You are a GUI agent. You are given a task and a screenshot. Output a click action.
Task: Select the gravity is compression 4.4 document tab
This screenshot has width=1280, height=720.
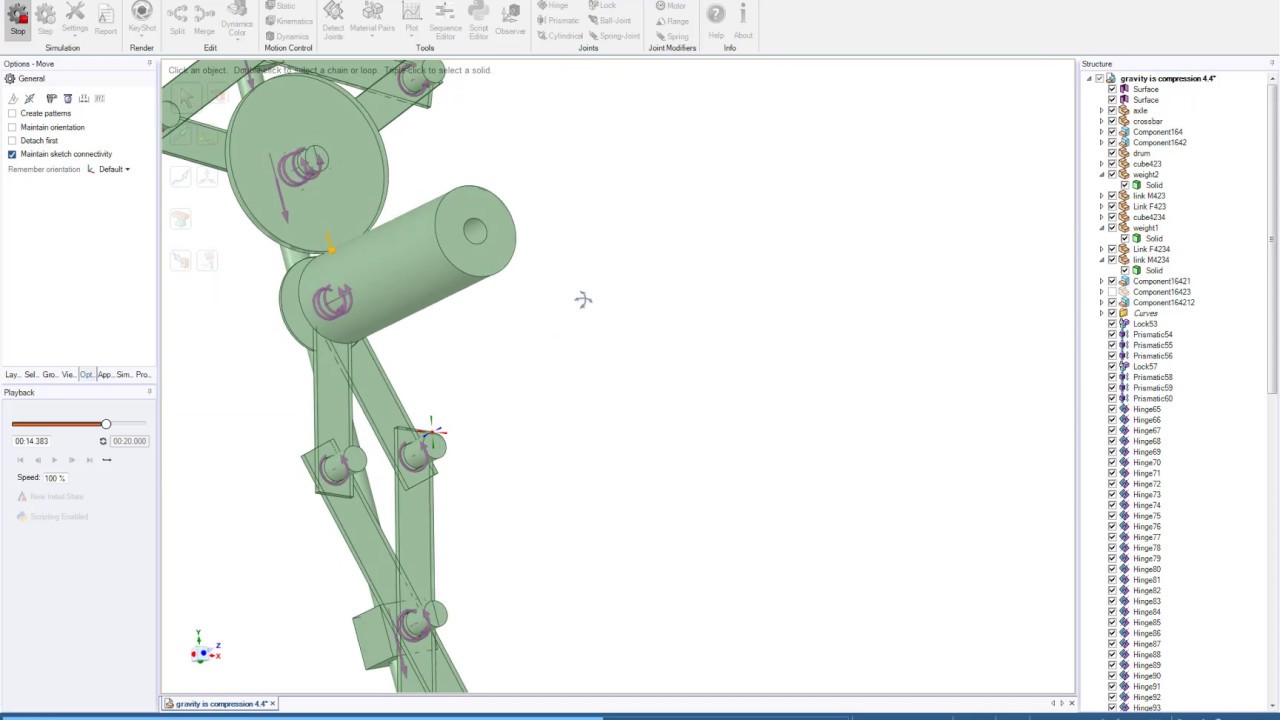pyautogui.click(x=220, y=704)
